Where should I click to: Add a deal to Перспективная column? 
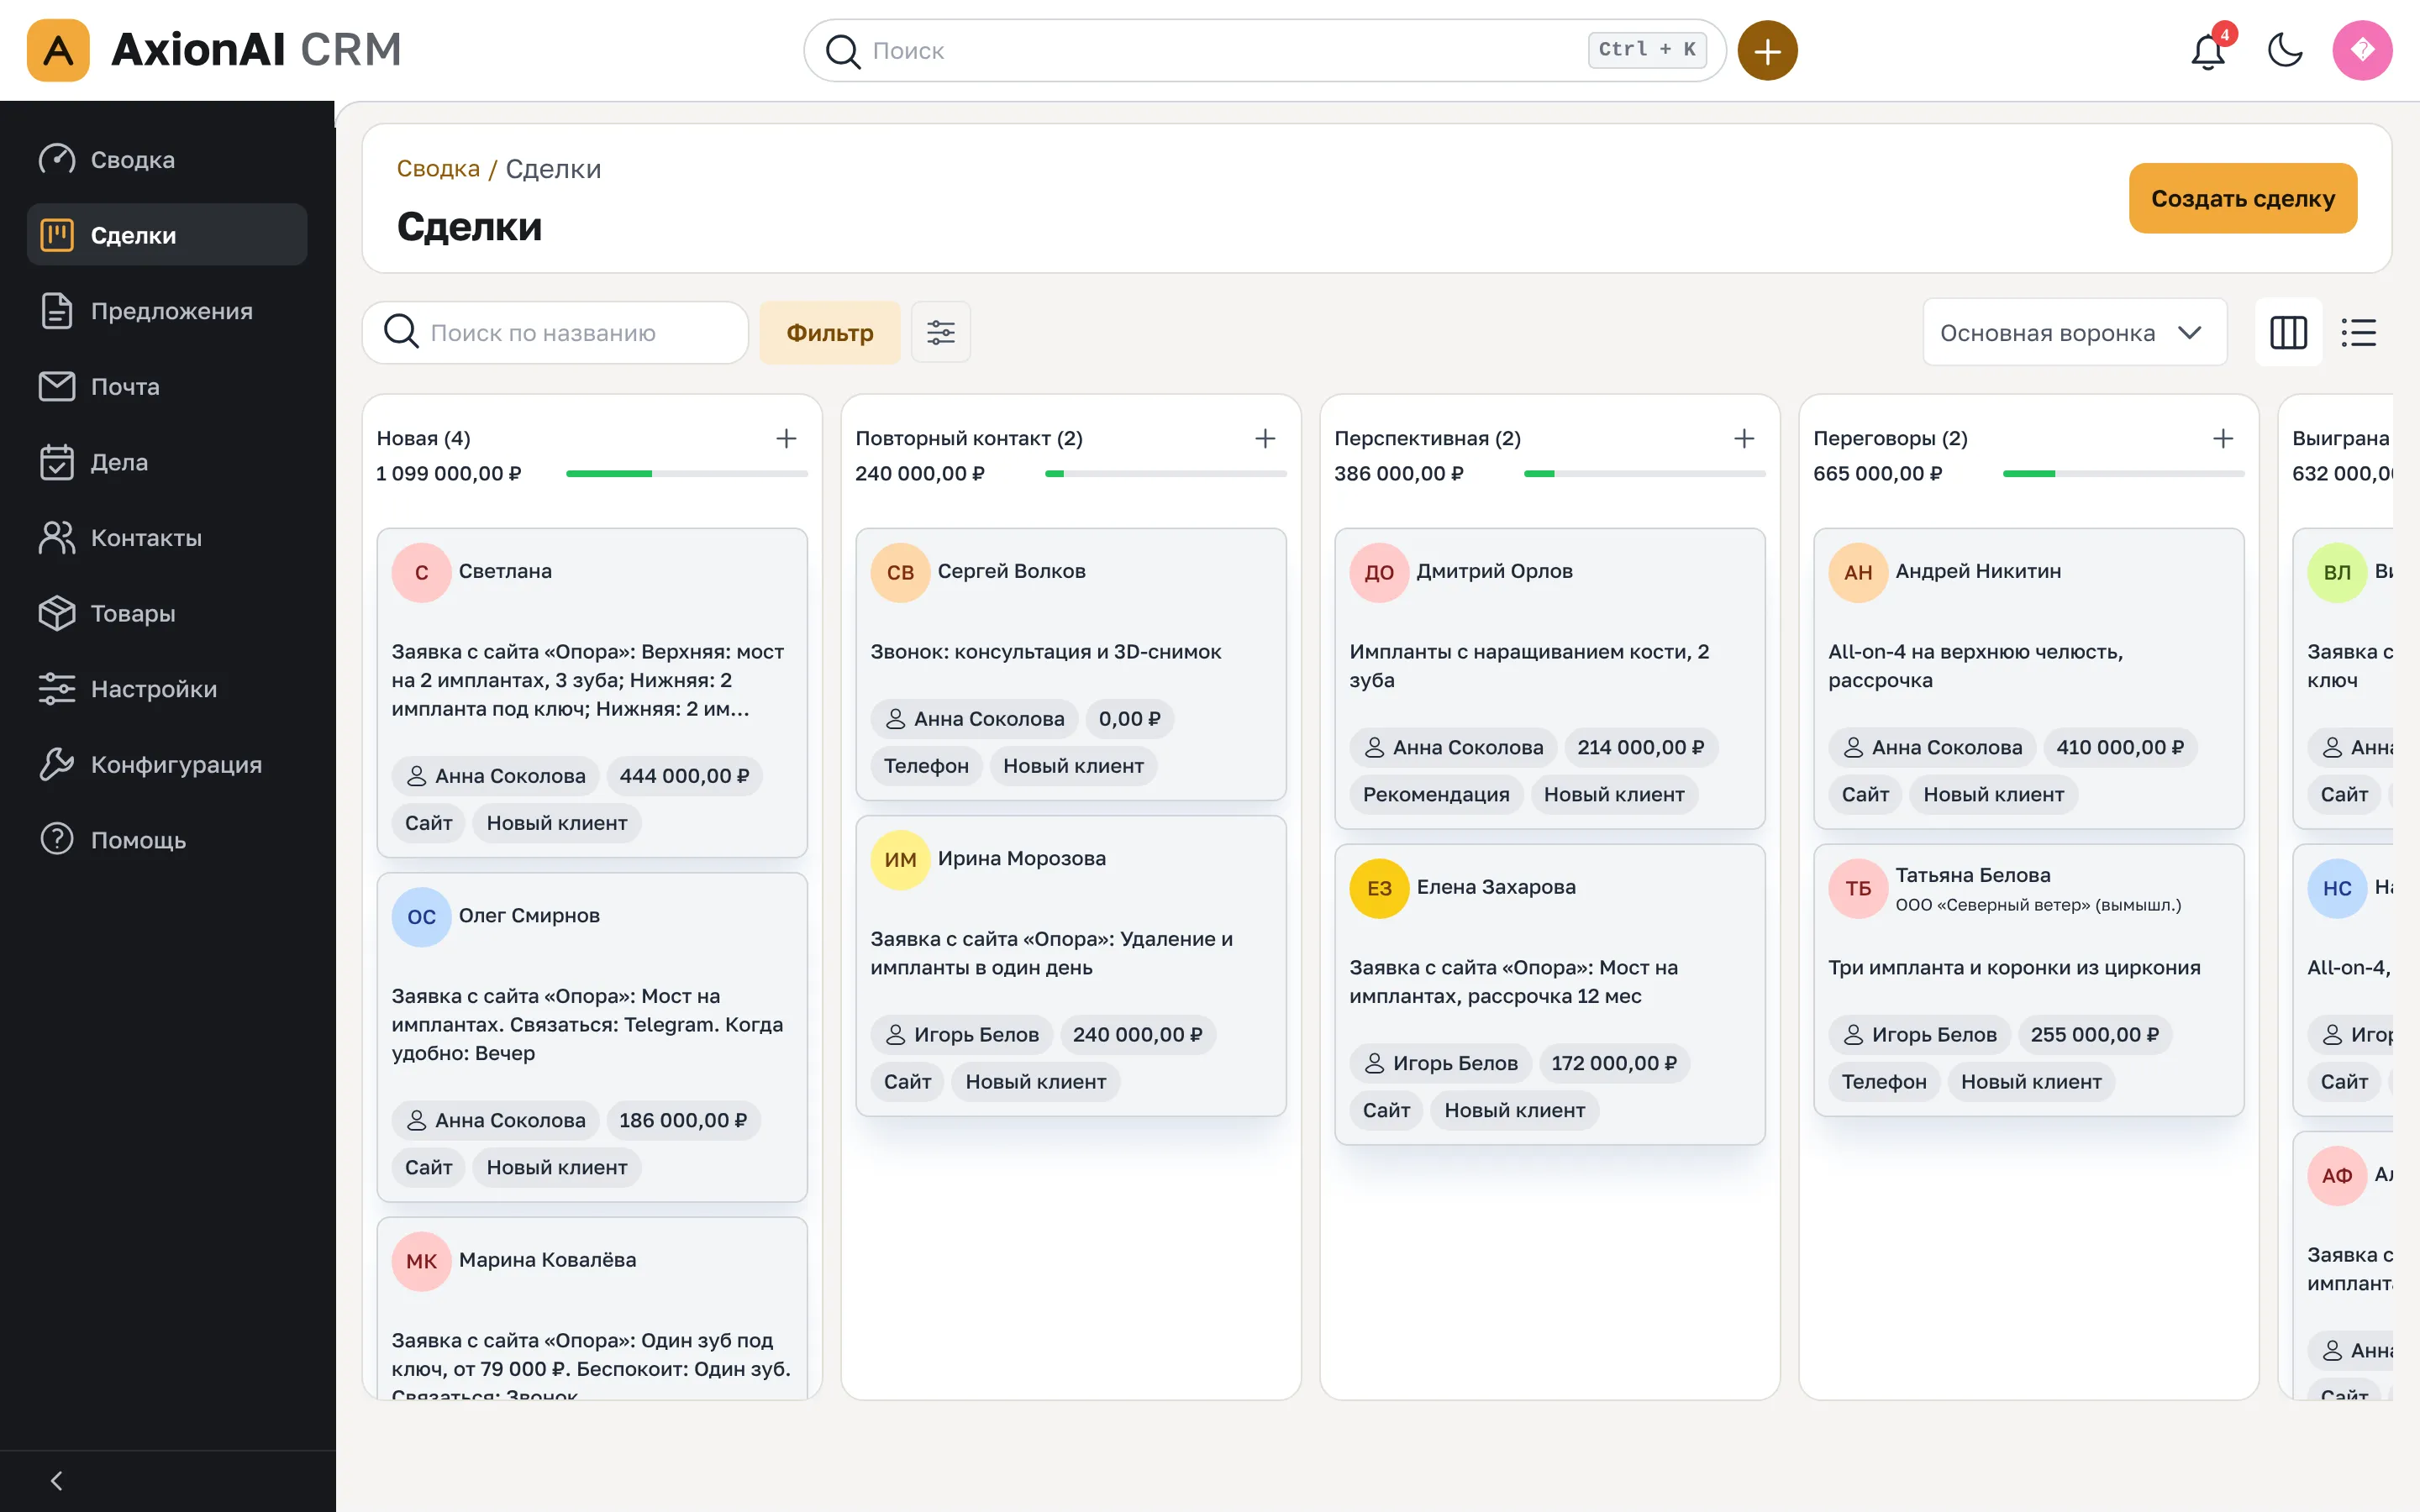coord(1744,438)
